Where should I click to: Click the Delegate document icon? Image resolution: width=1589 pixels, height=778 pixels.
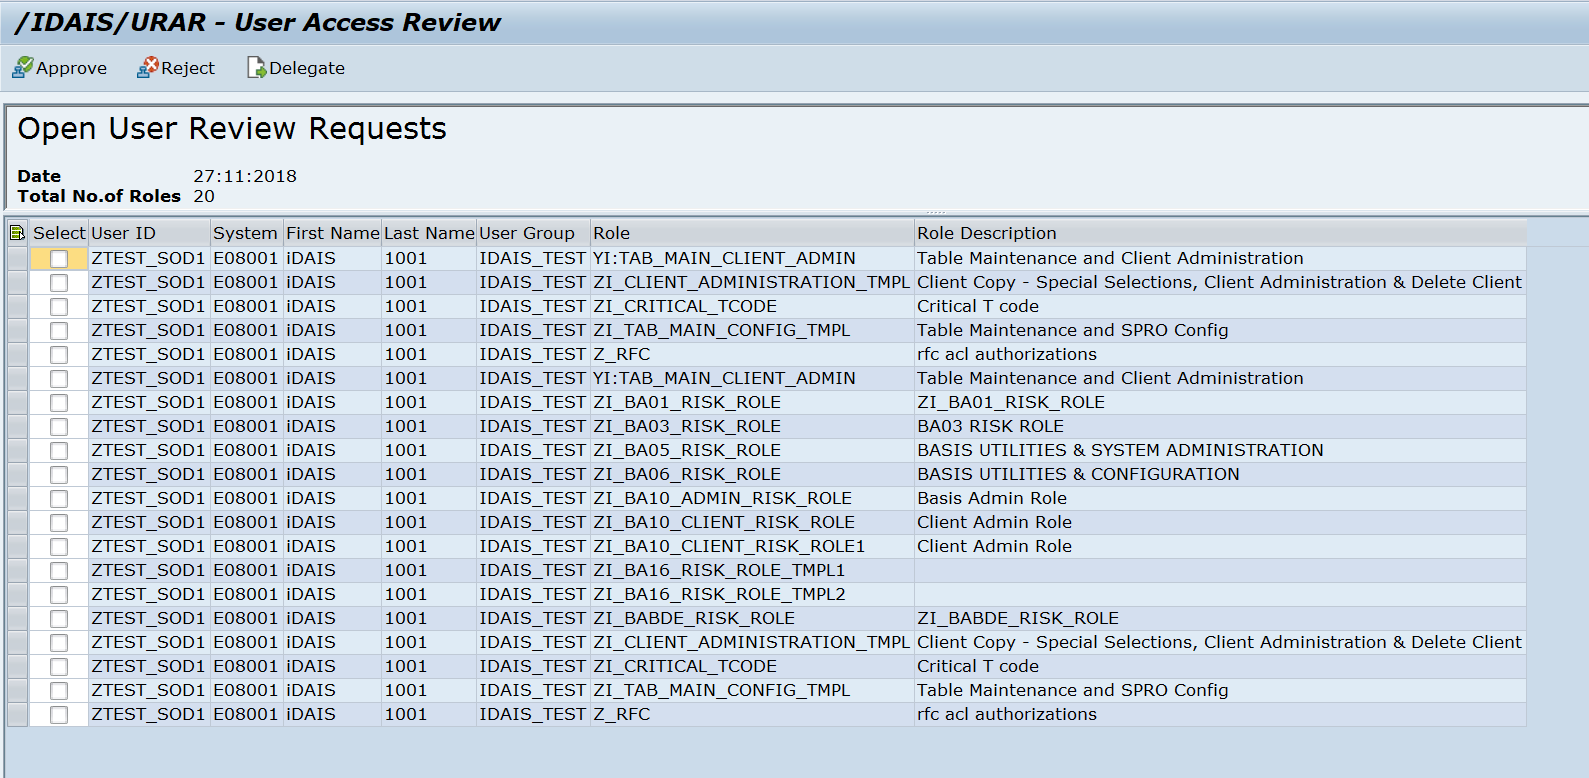point(256,67)
